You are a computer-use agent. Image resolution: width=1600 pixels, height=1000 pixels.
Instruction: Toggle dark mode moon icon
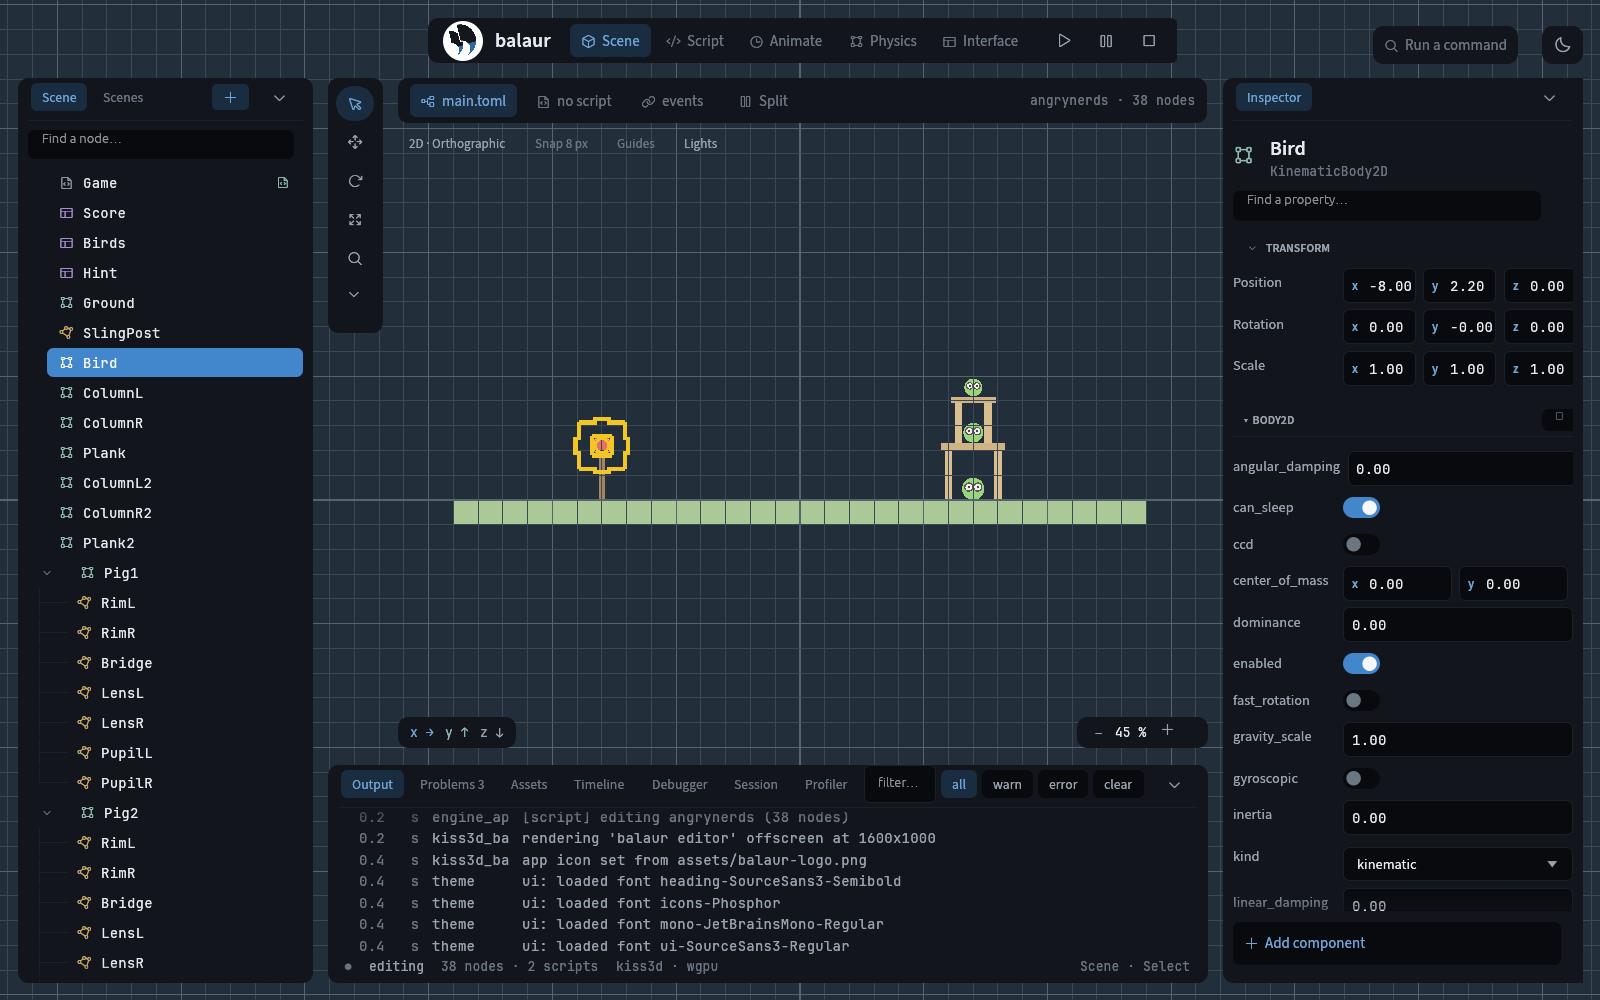click(x=1562, y=45)
